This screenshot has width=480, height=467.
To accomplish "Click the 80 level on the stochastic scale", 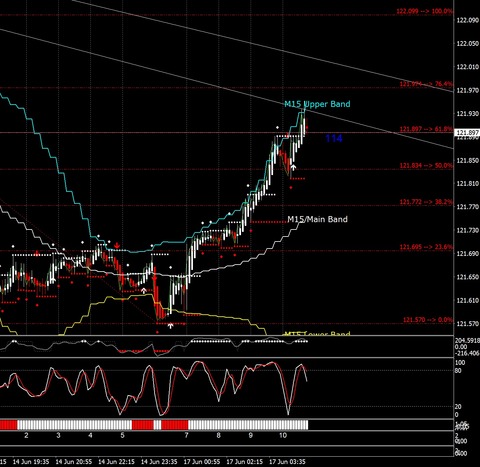I will (458, 371).
